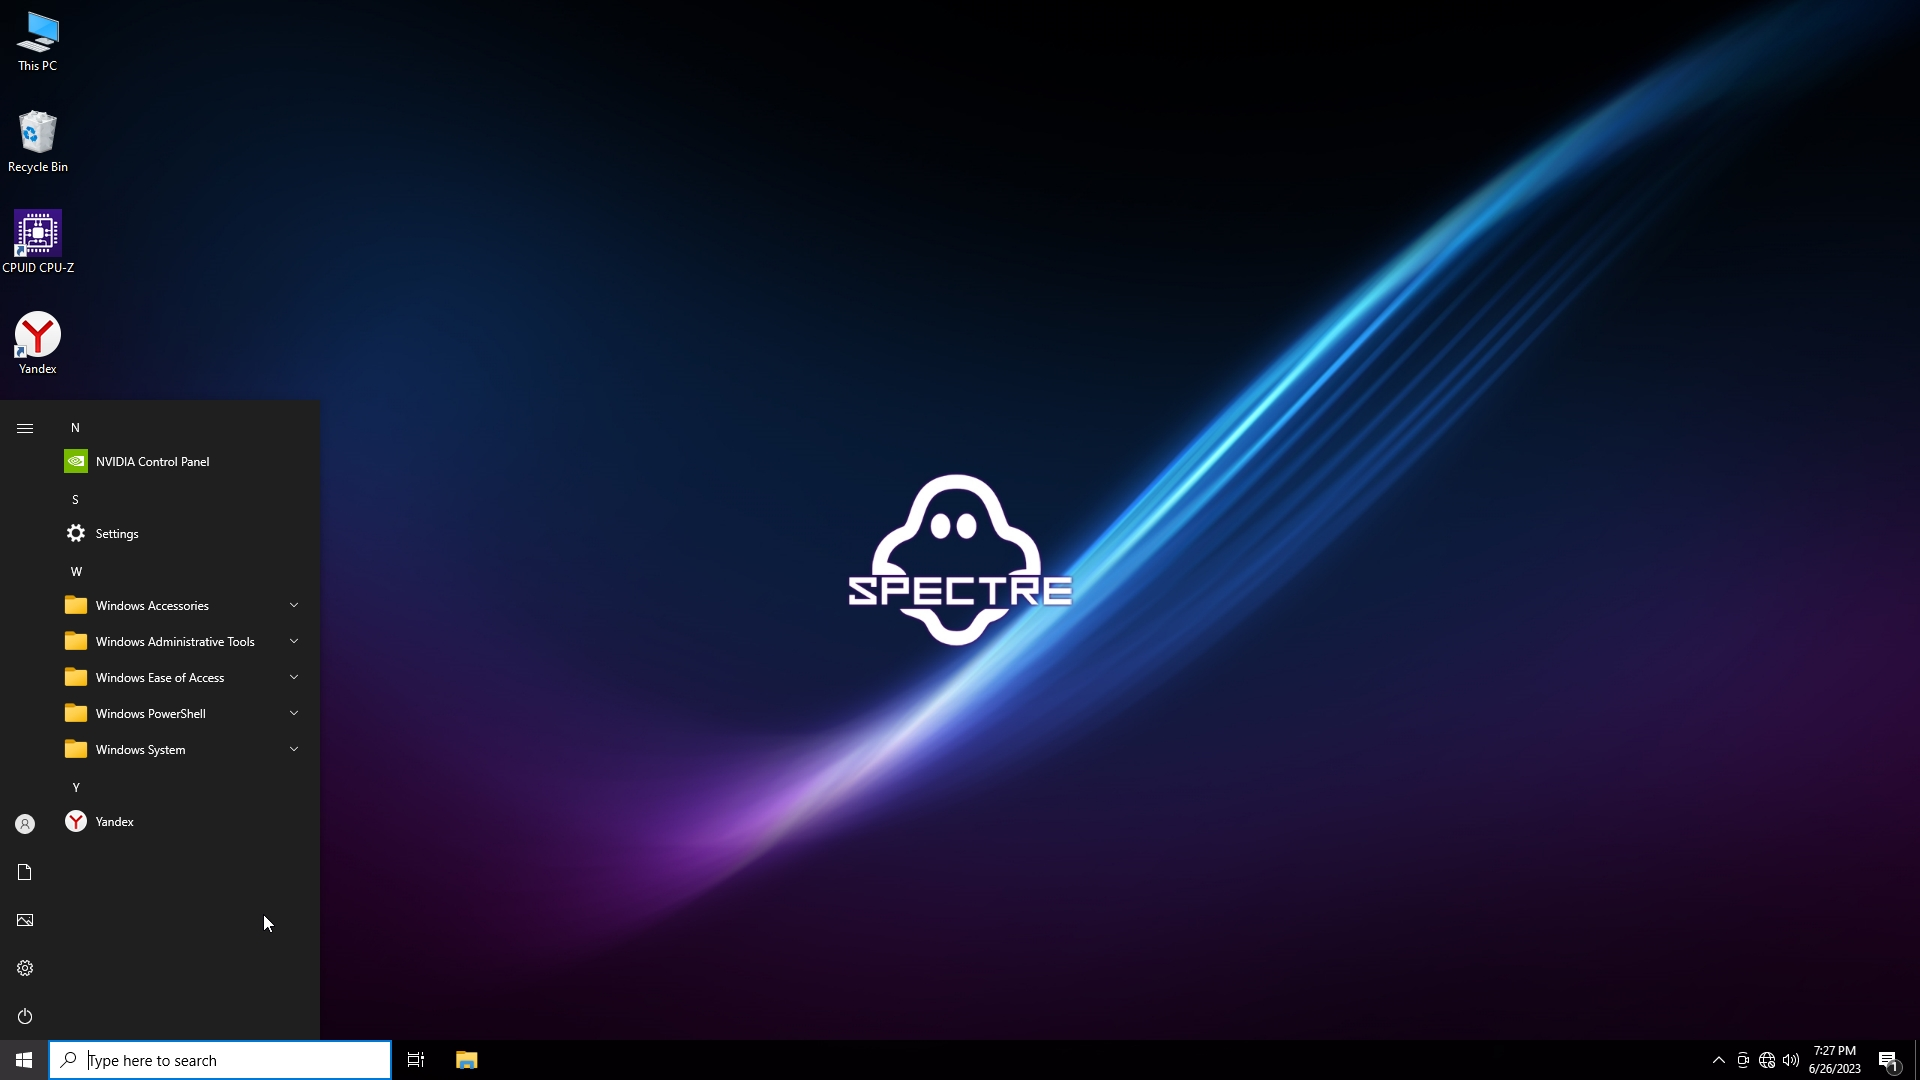Click the Start menu power icon
This screenshot has height=1080, width=1920.
25,1016
